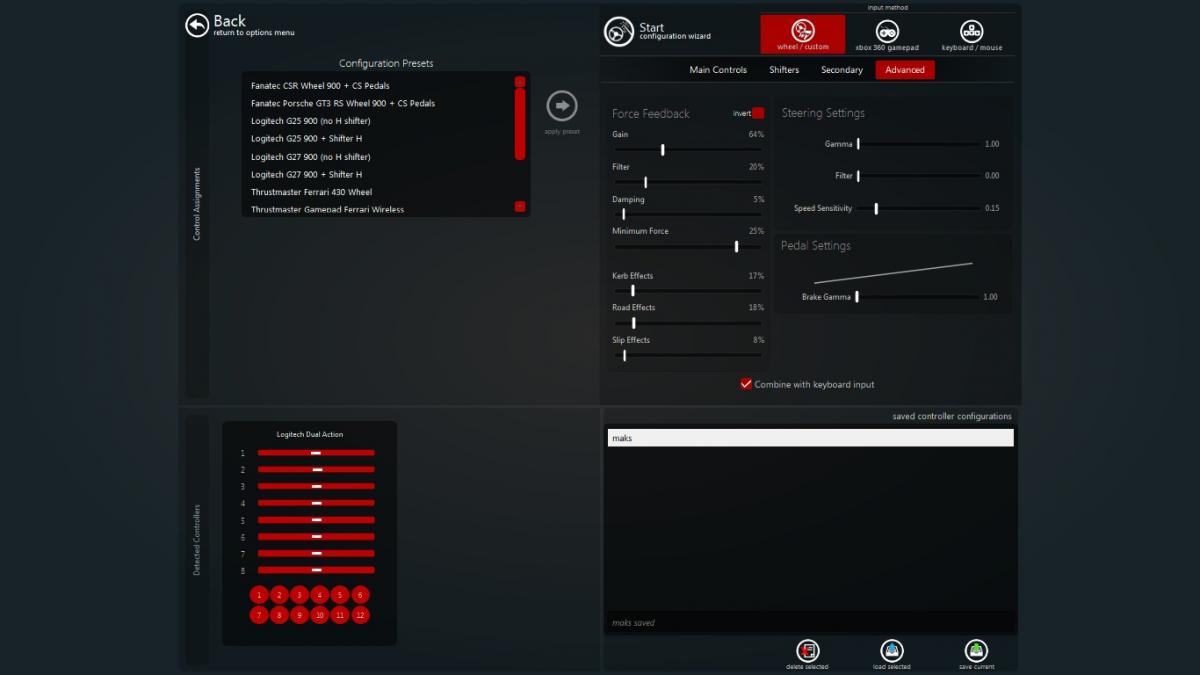Image resolution: width=1200 pixels, height=675 pixels.
Task: Click the Detected Controllers side label
Action: (197, 540)
